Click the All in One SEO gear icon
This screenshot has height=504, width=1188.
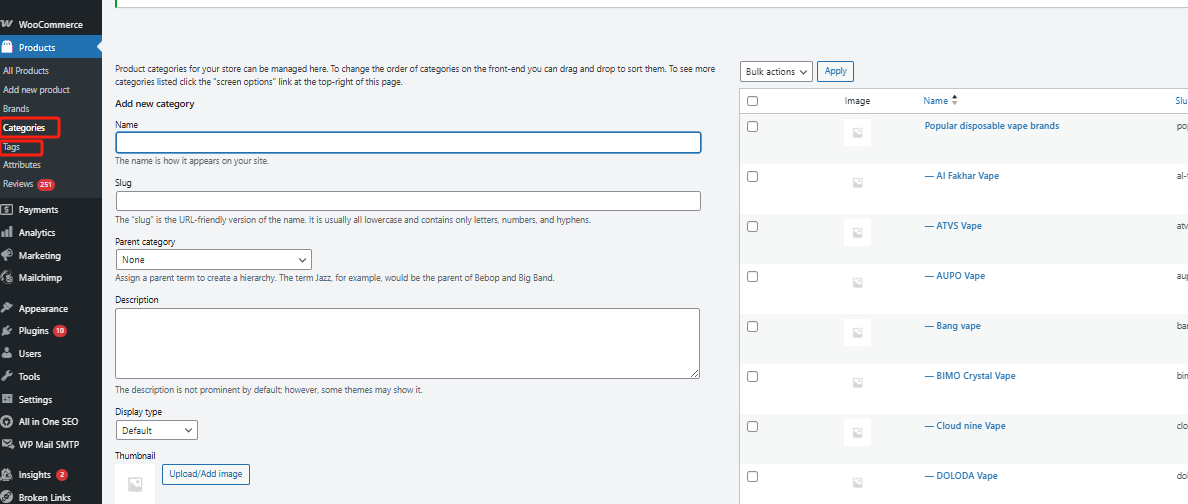click(x=7, y=422)
